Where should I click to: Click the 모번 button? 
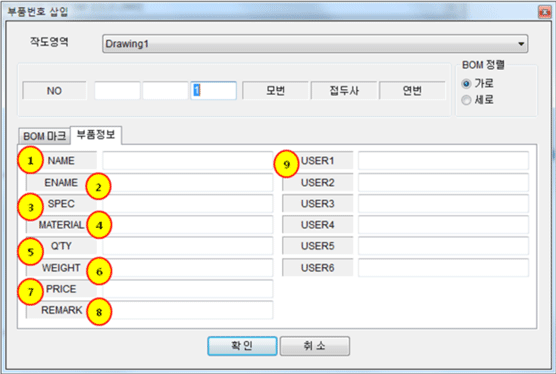pos(276,91)
